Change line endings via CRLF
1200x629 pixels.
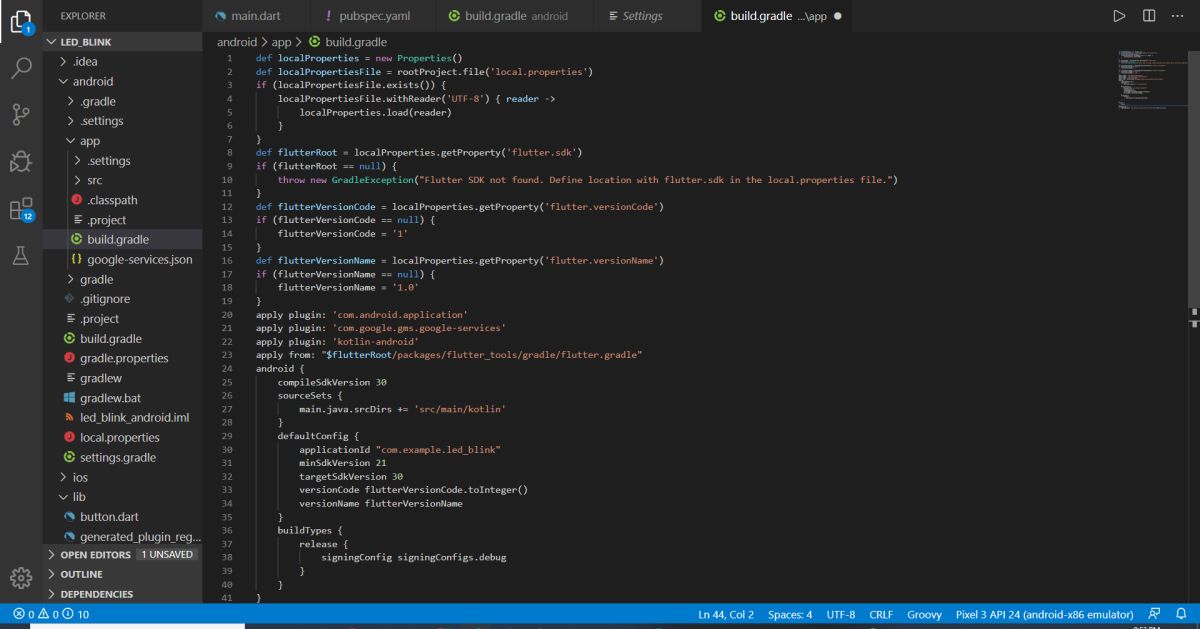[x=881, y=614]
